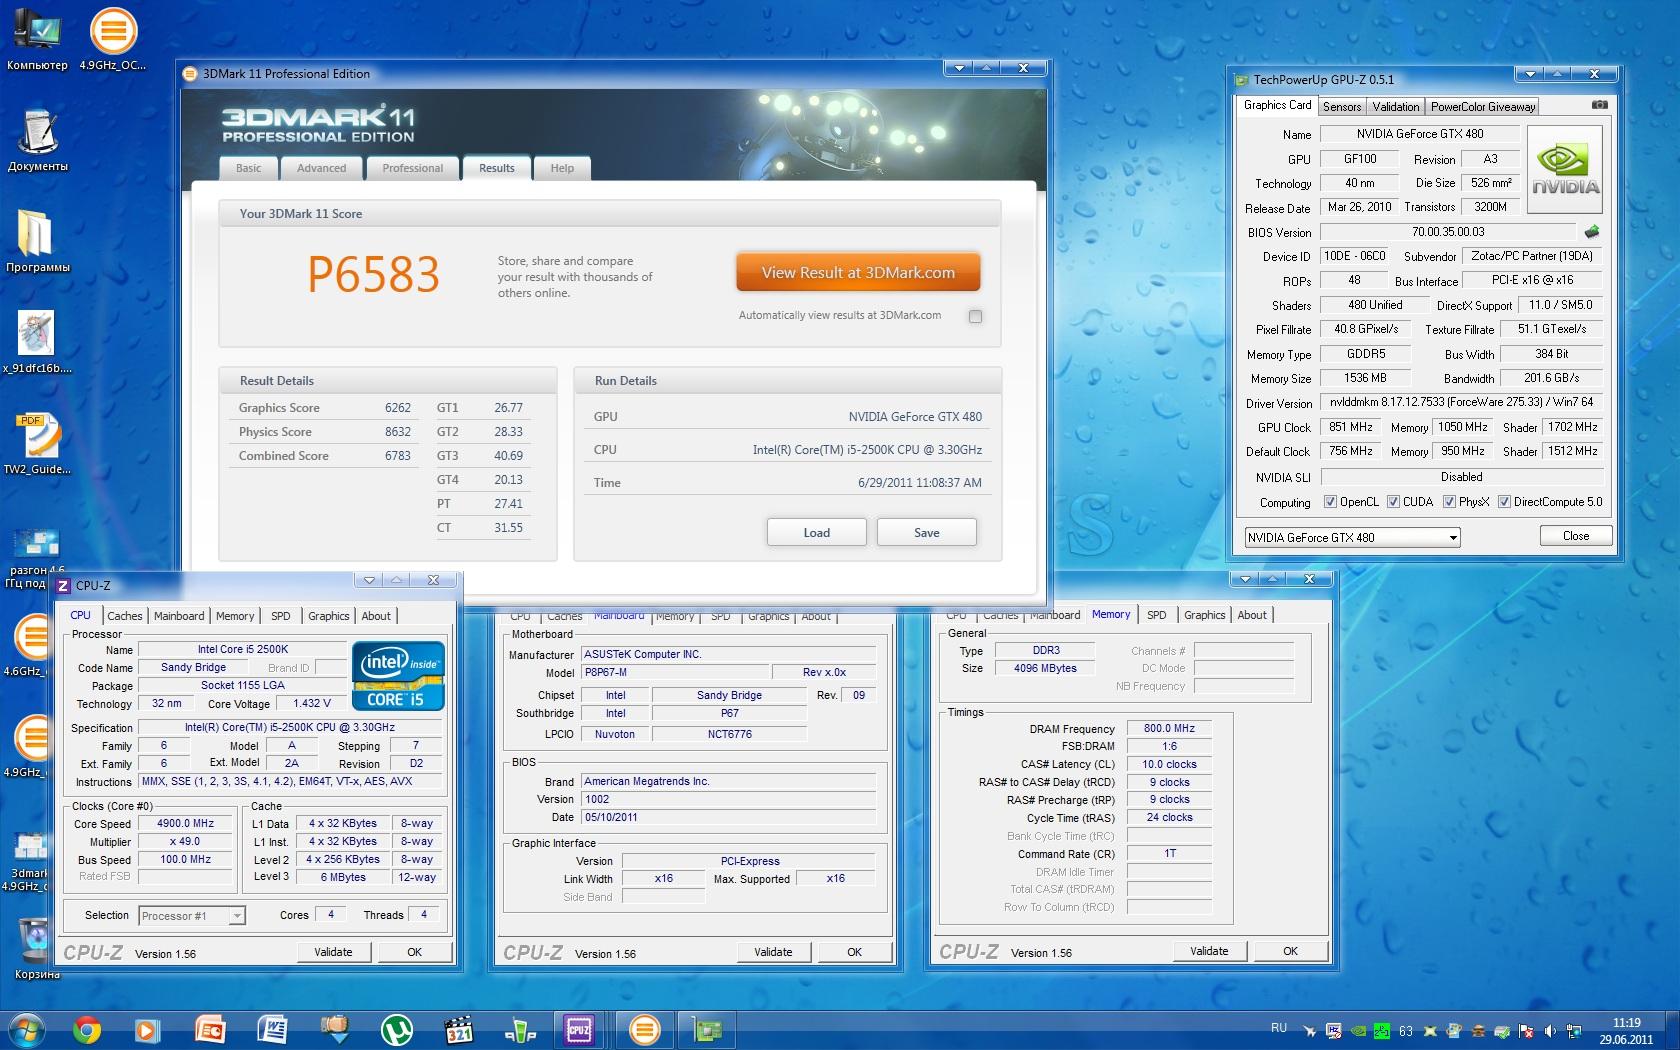Click the Mainboard Model P8P67-M field
This screenshot has height=1050, width=1680.
[675, 672]
